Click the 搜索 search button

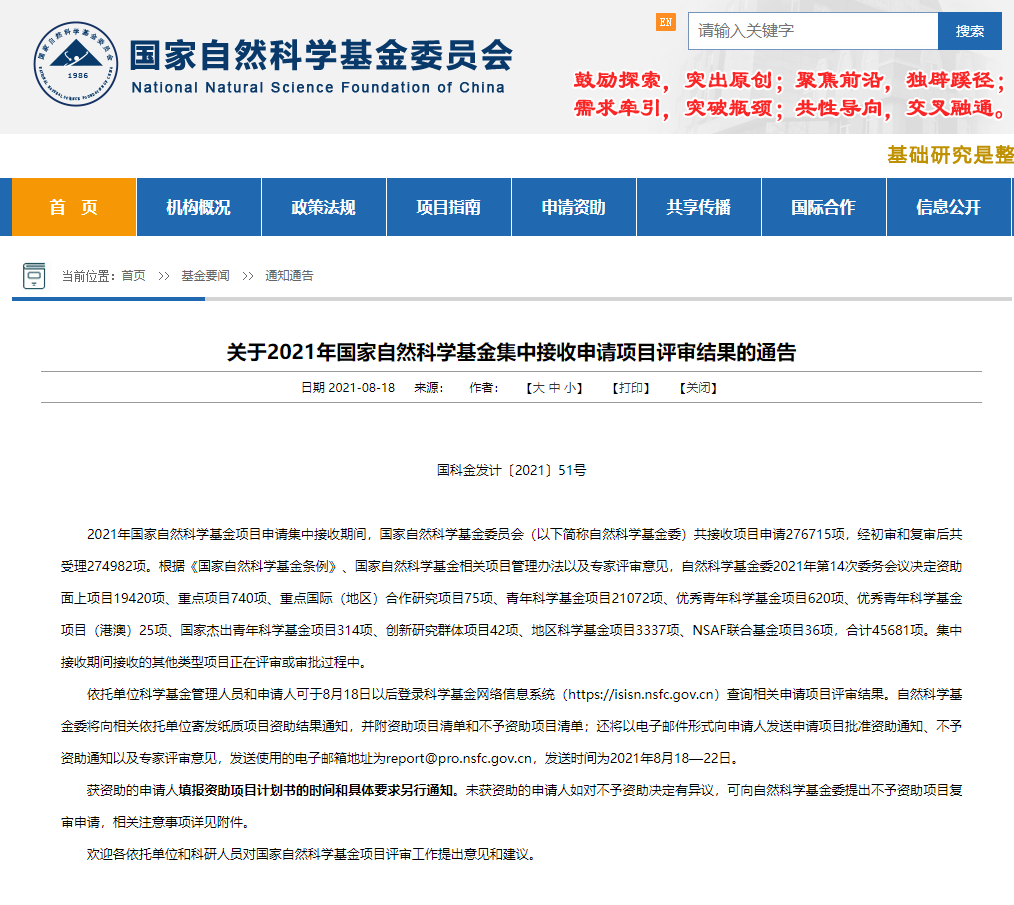click(969, 31)
